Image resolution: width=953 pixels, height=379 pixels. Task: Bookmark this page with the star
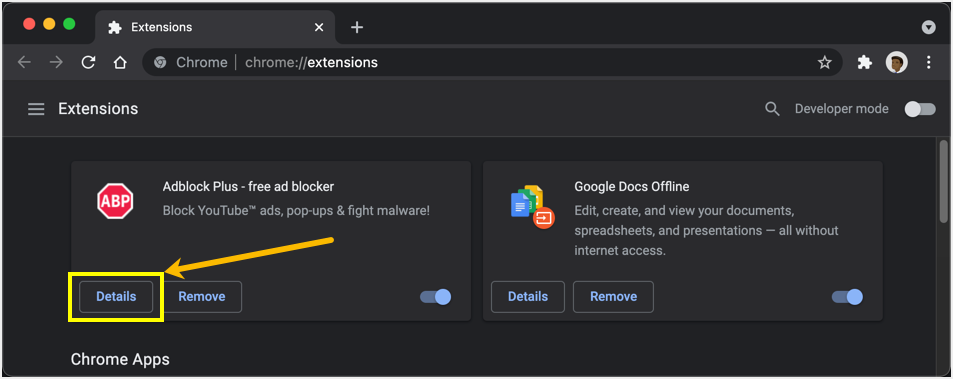point(824,63)
